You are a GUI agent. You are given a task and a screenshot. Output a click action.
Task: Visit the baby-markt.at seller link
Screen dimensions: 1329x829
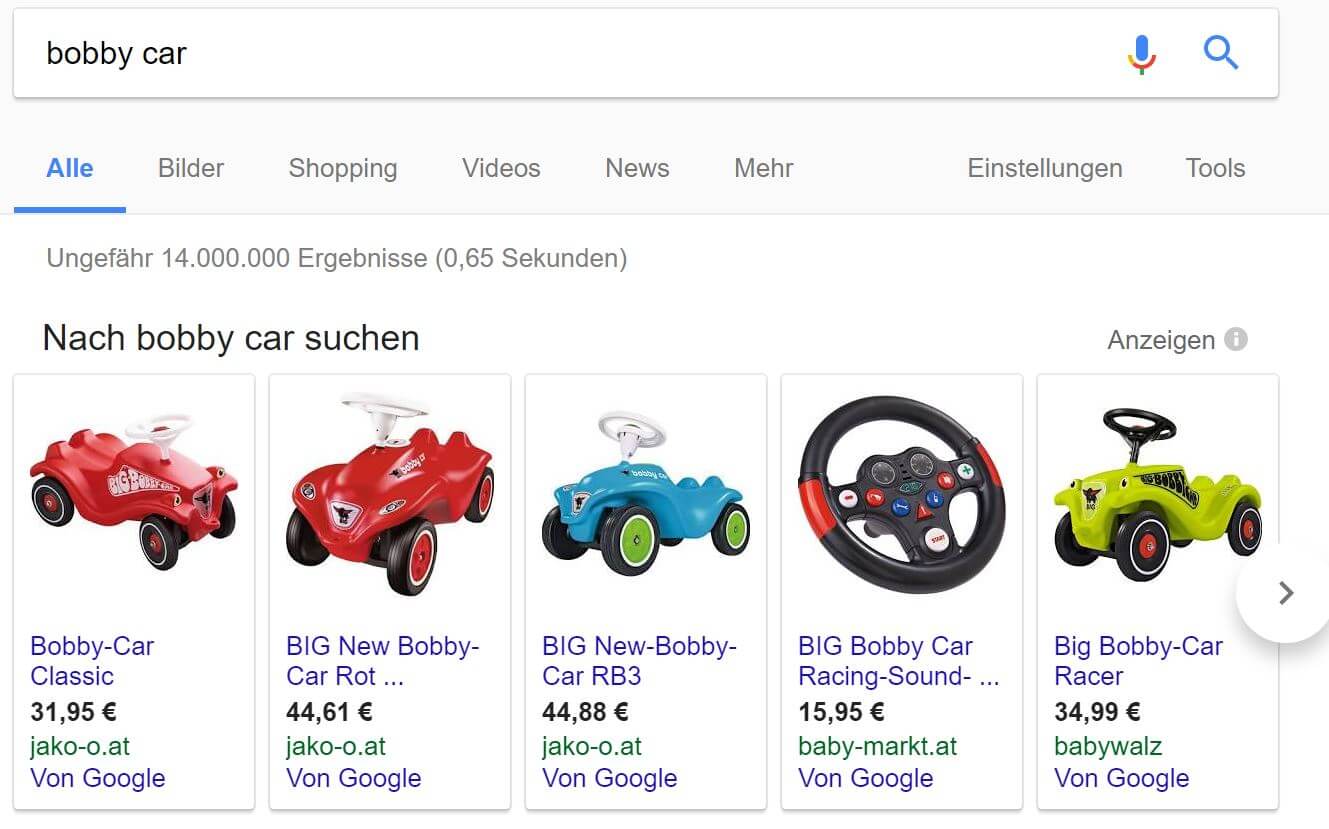click(877, 747)
